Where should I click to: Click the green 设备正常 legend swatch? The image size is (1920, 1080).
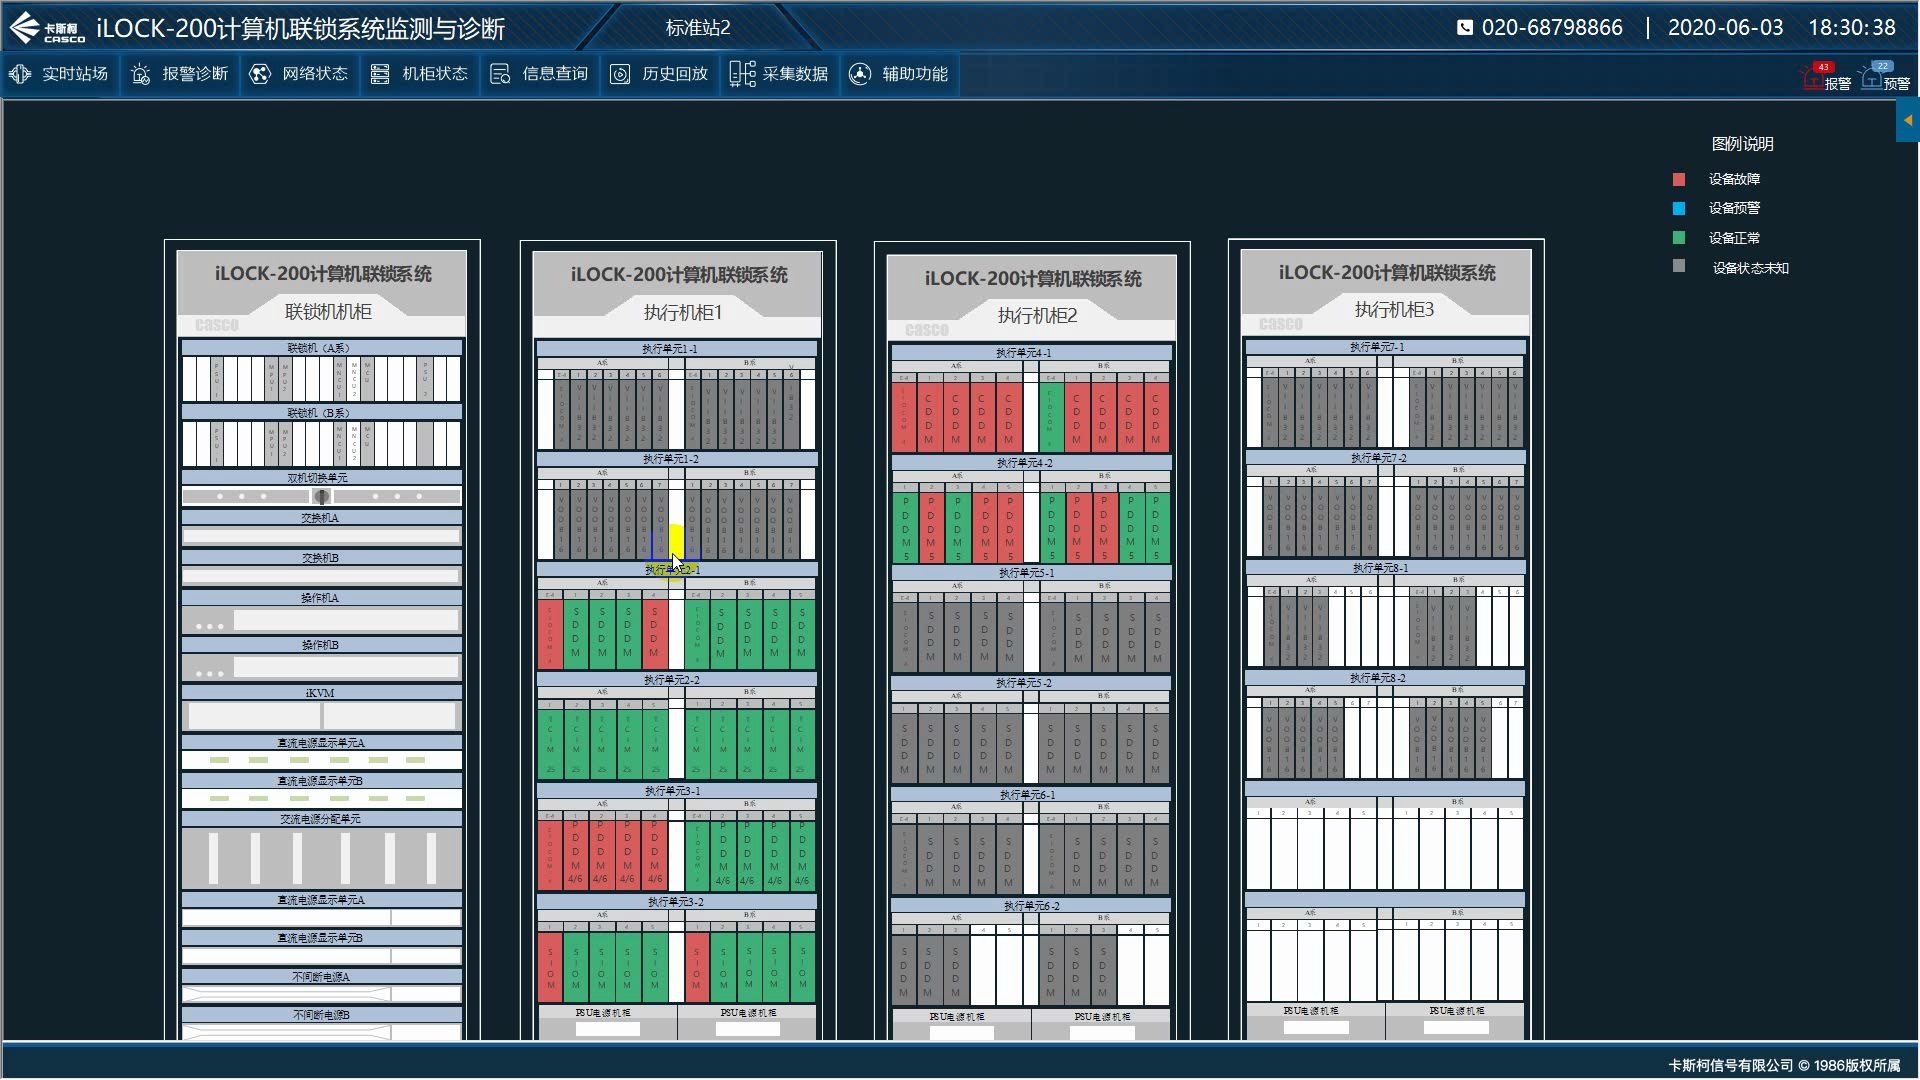[x=1679, y=238]
